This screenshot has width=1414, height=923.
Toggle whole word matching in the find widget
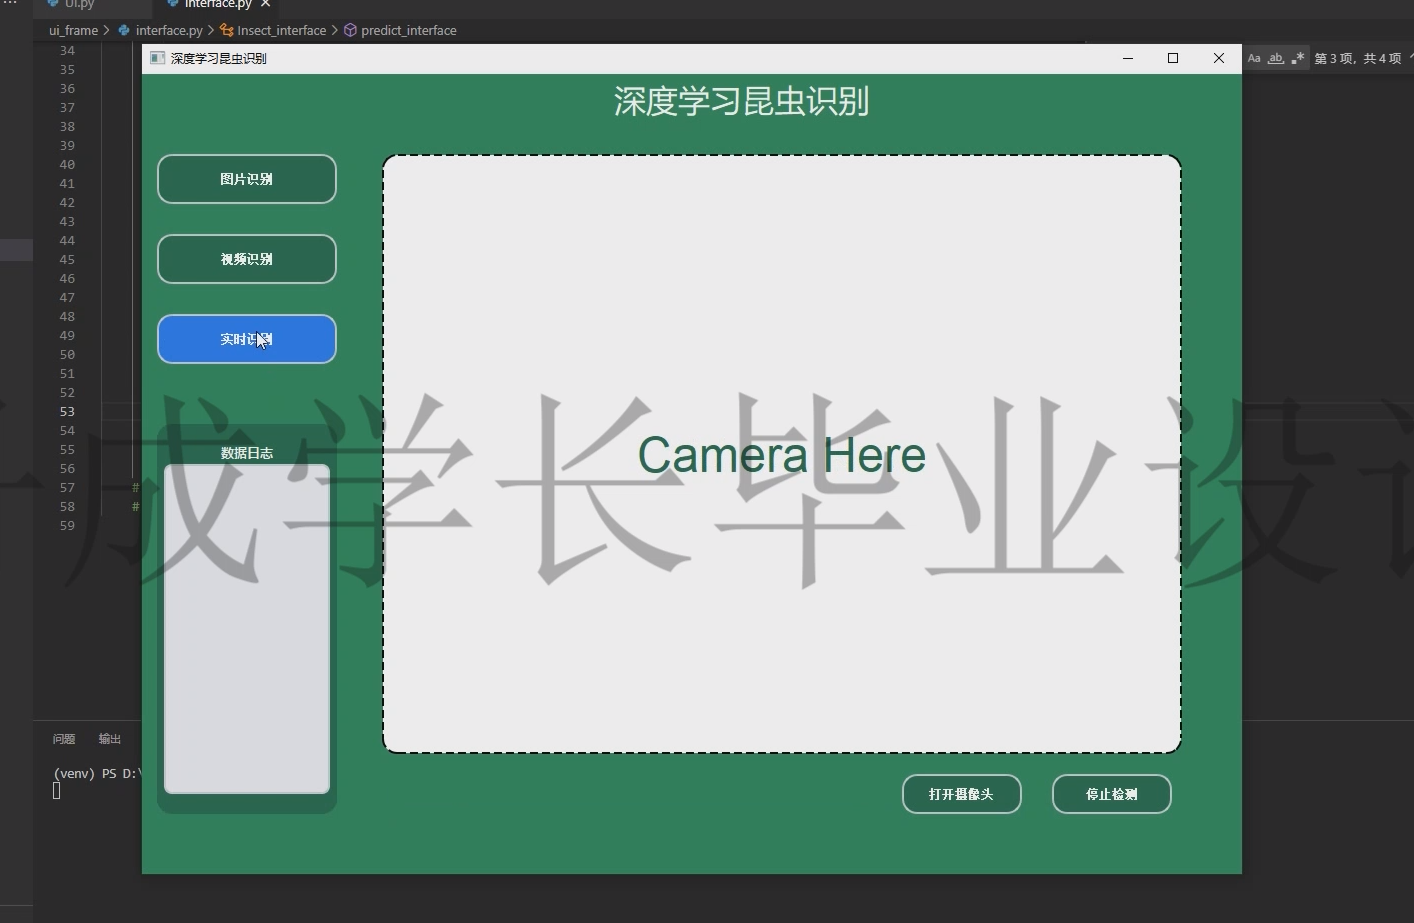coord(1276,58)
